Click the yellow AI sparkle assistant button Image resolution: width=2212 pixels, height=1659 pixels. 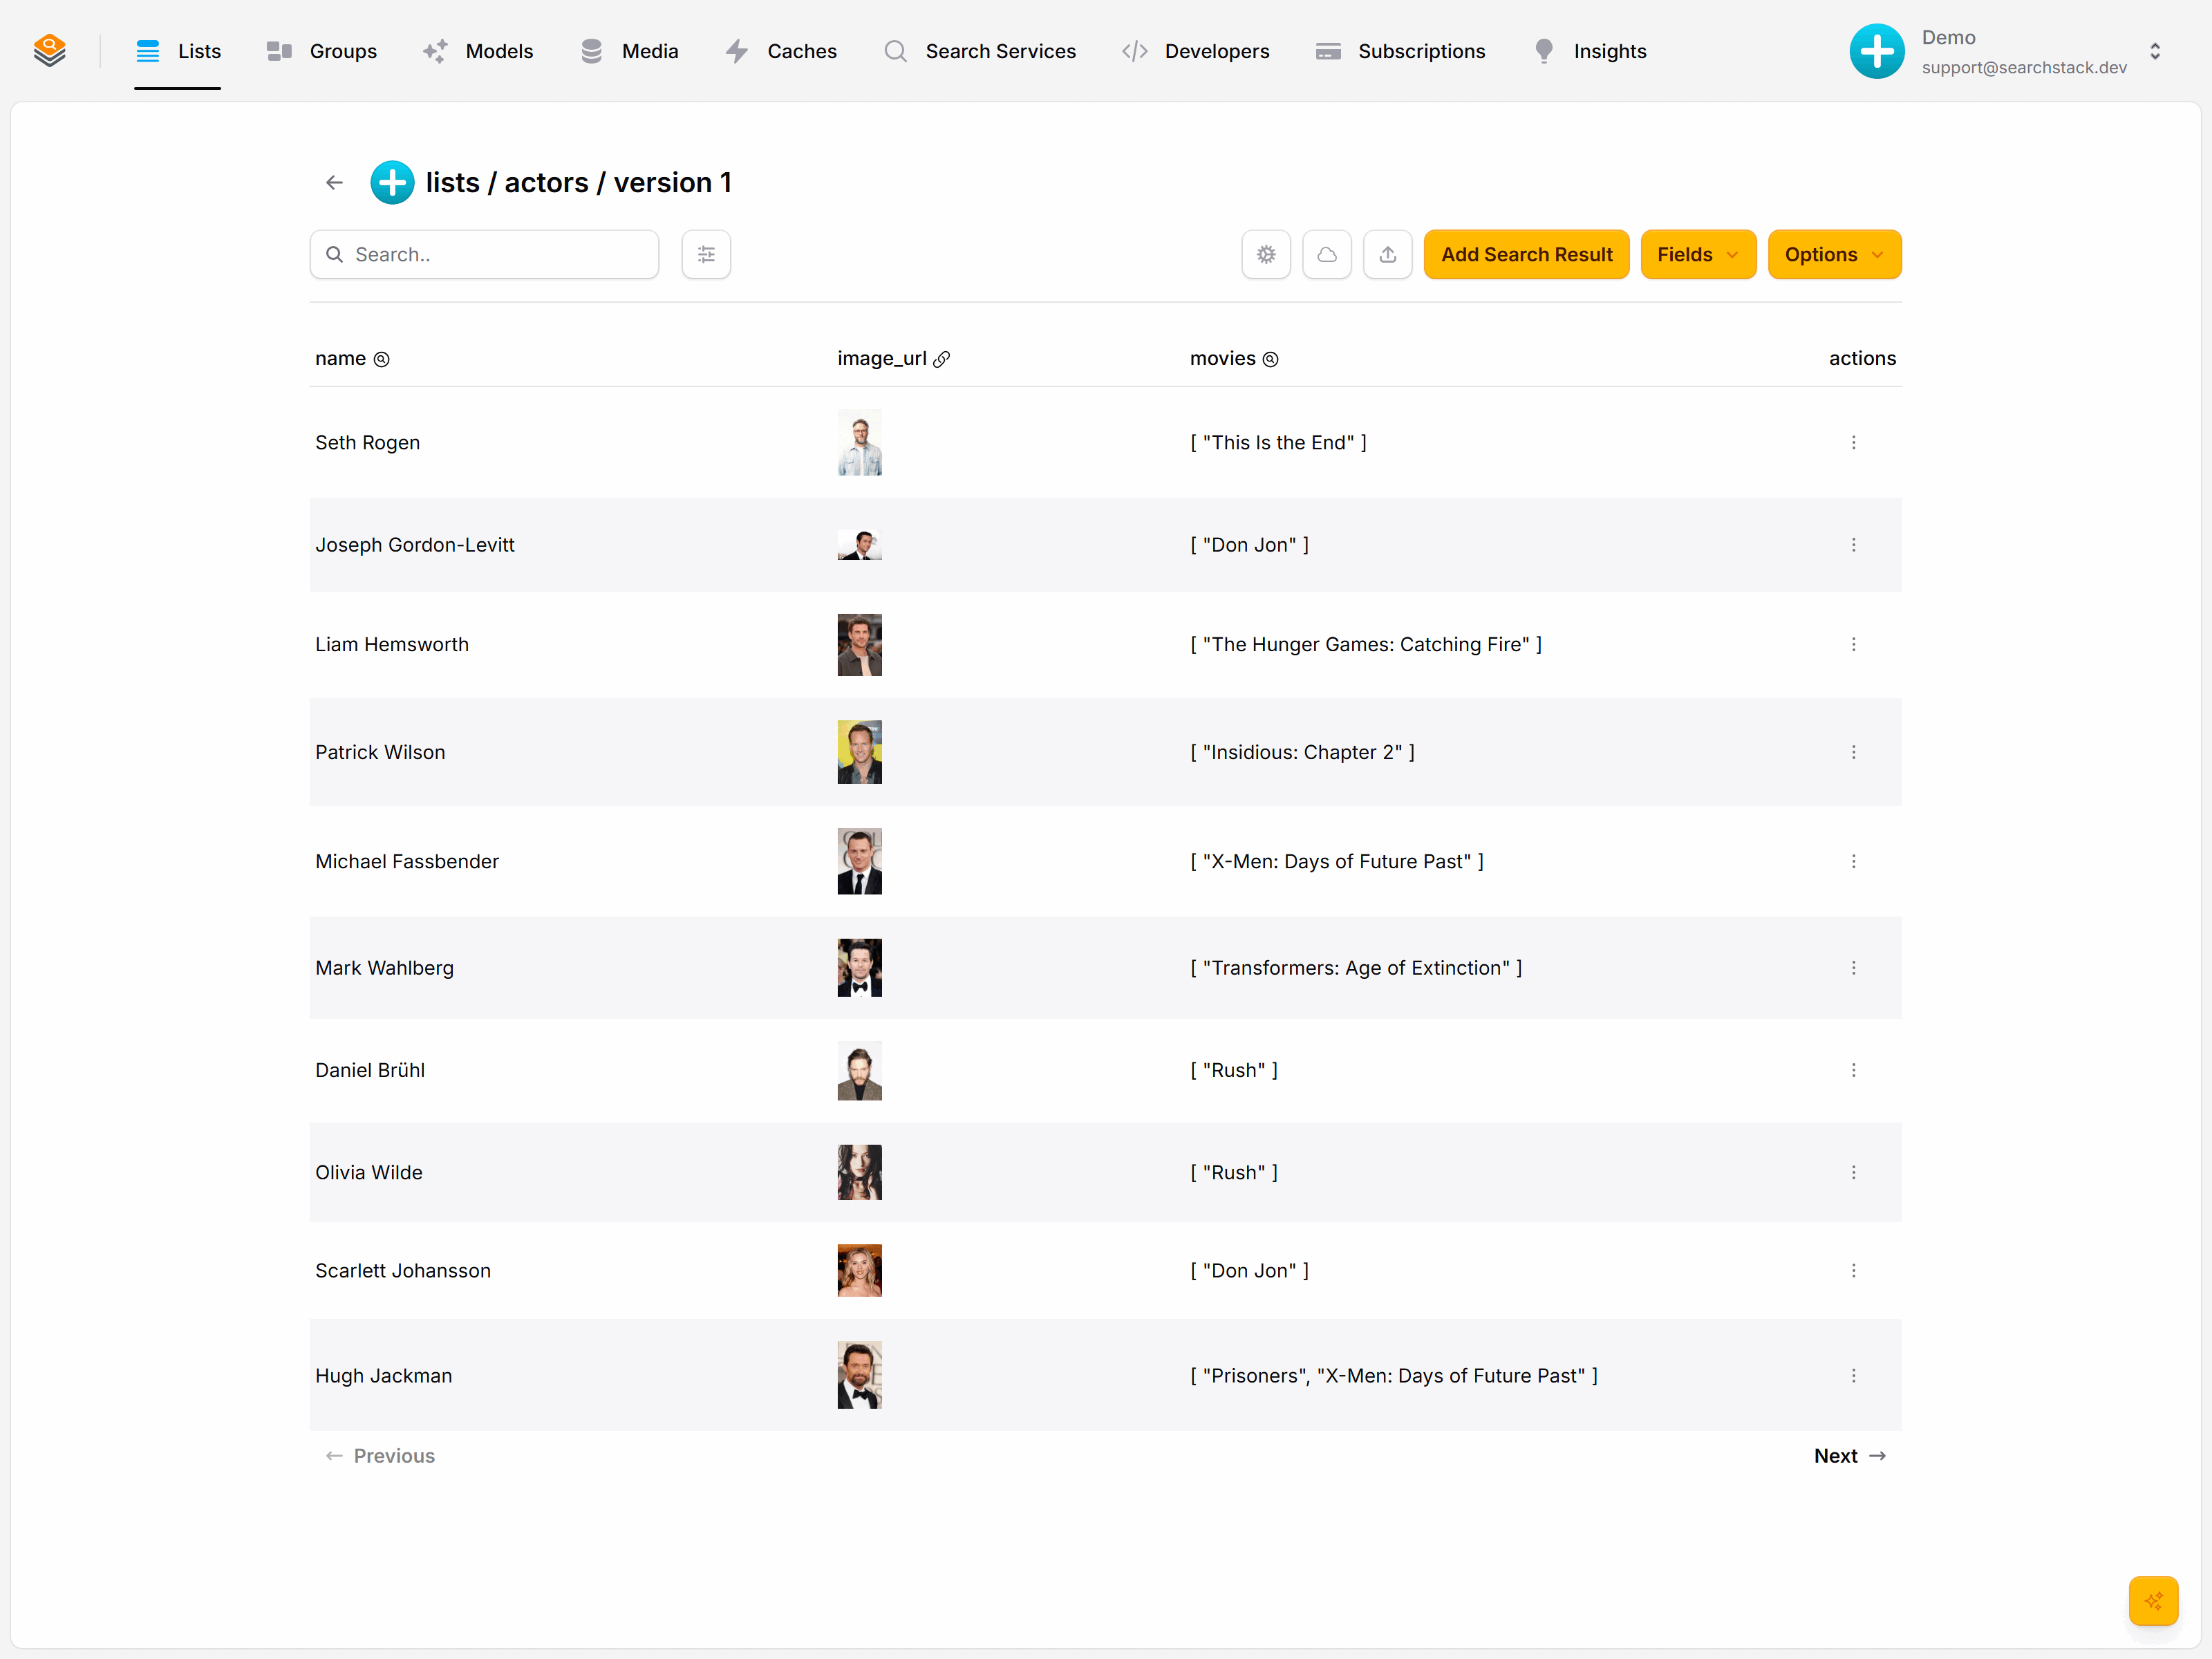[2153, 1601]
